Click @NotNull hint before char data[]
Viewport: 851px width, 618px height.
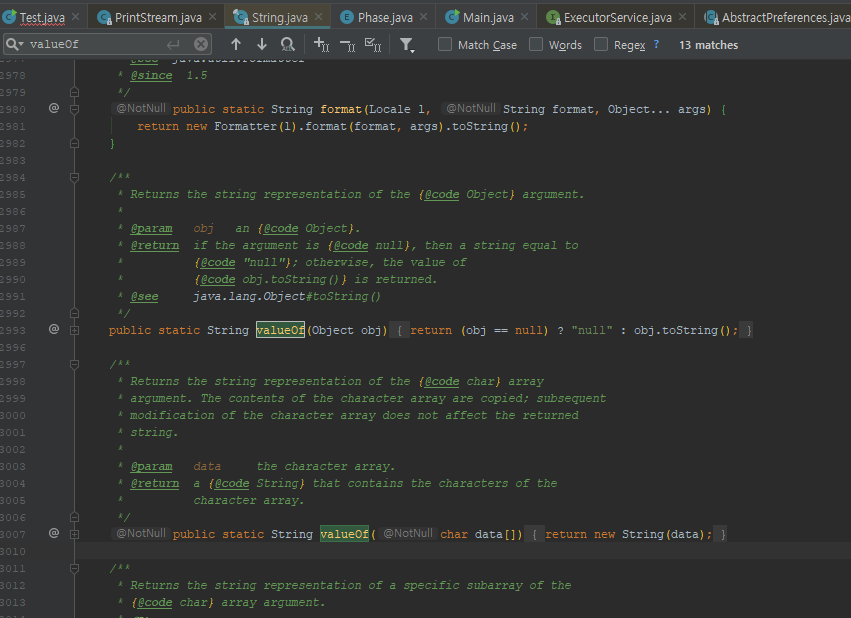408,533
